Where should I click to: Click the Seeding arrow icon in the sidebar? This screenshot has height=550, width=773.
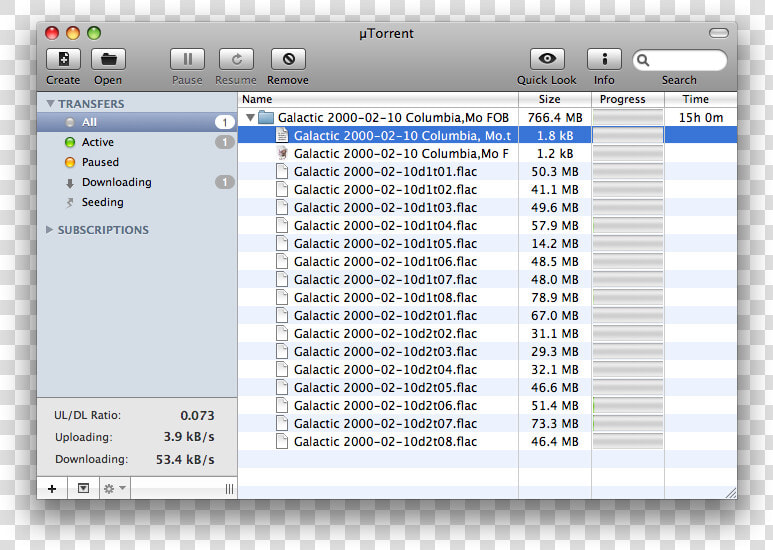[70, 203]
